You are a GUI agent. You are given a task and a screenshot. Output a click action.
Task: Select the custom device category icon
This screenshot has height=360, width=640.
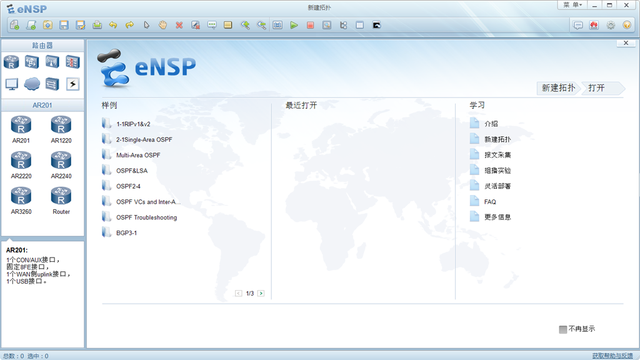click(52, 84)
